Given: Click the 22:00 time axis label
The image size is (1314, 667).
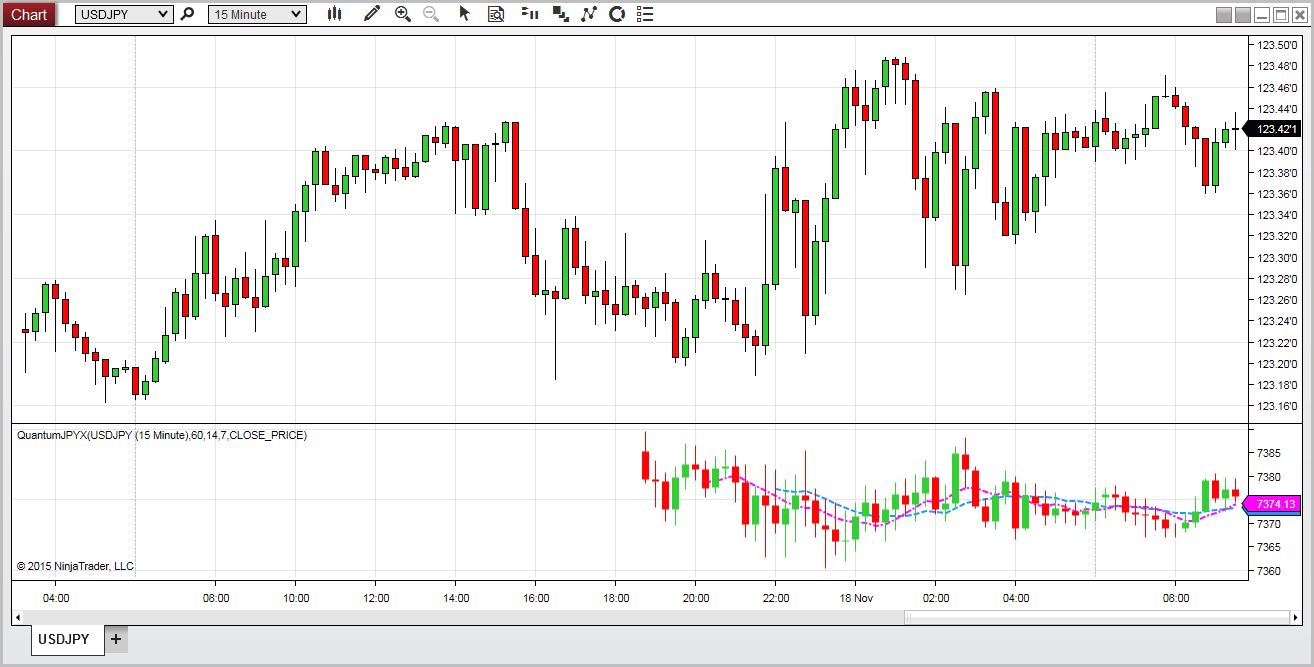Looking at the screenshot, I should pyautogui.click(x=776, y=598).
